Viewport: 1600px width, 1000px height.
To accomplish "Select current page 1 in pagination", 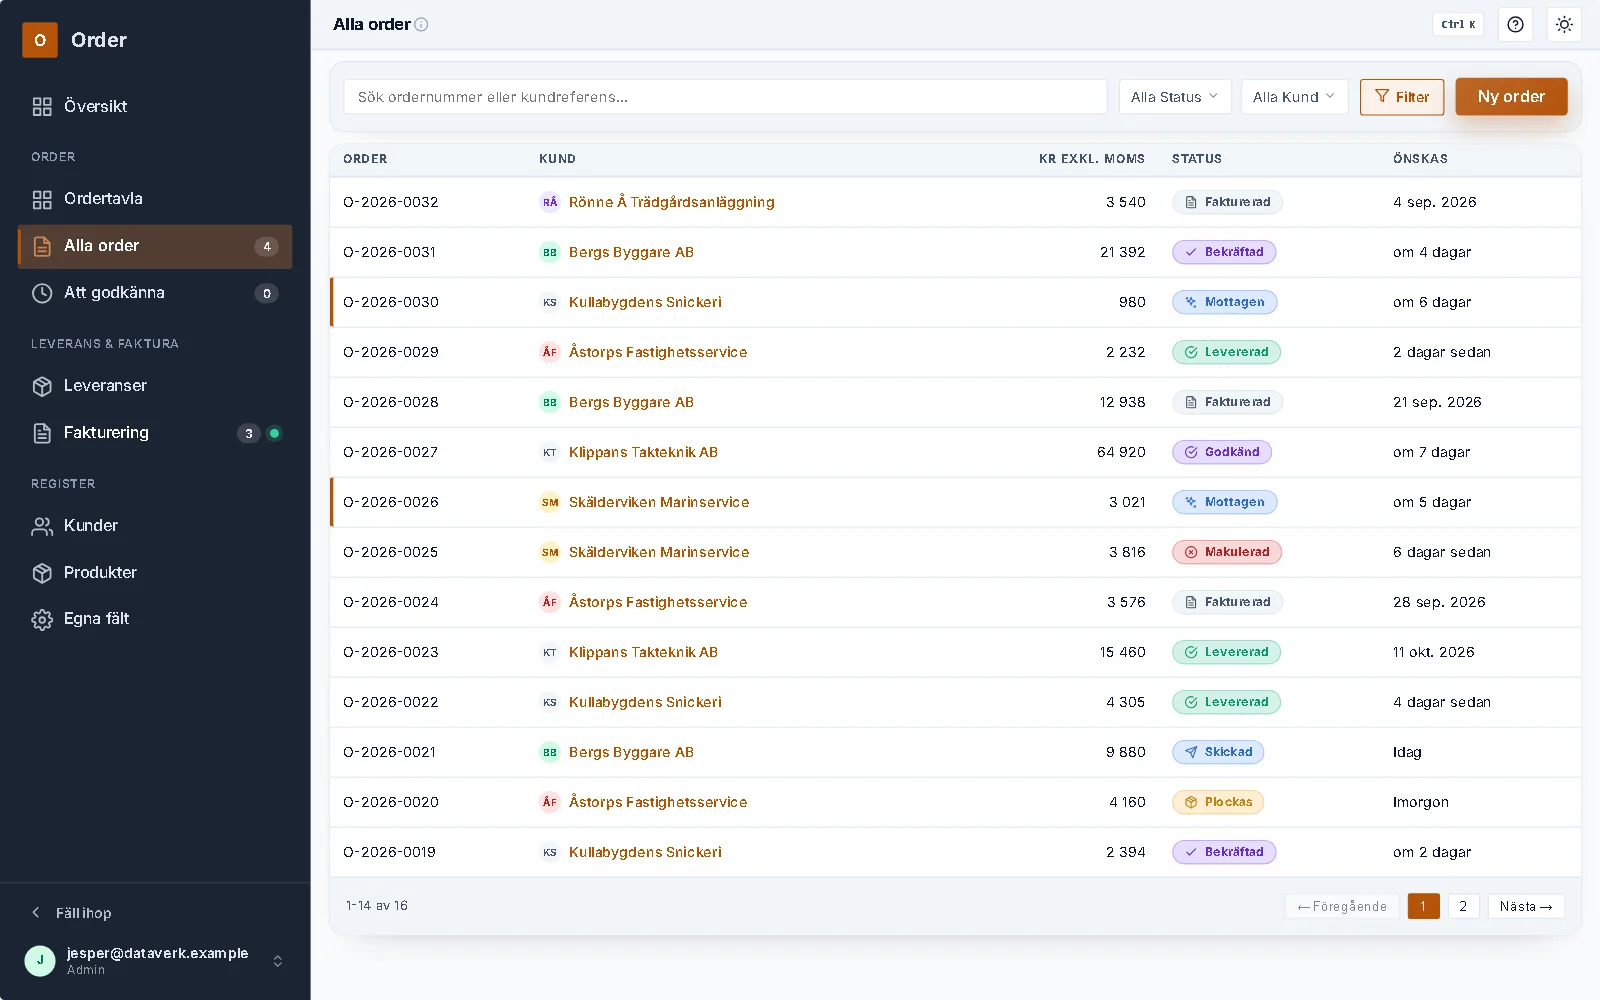I will (1423, 906).
